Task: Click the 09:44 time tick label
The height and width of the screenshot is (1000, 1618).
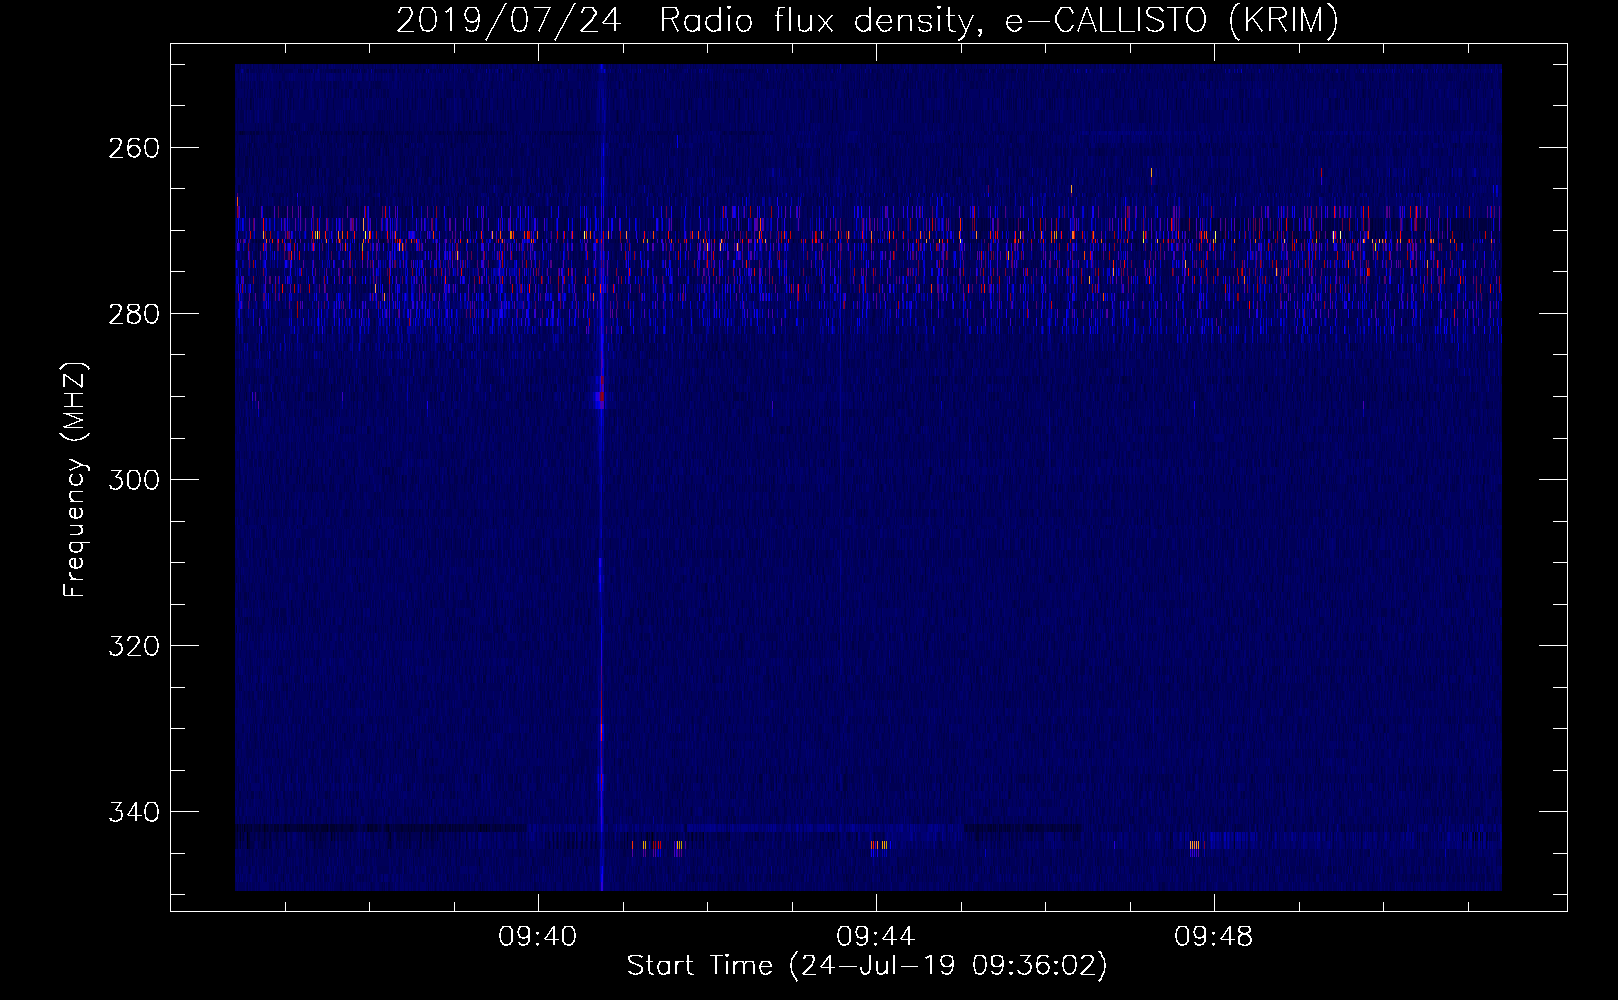Action: tap(876, 937)
